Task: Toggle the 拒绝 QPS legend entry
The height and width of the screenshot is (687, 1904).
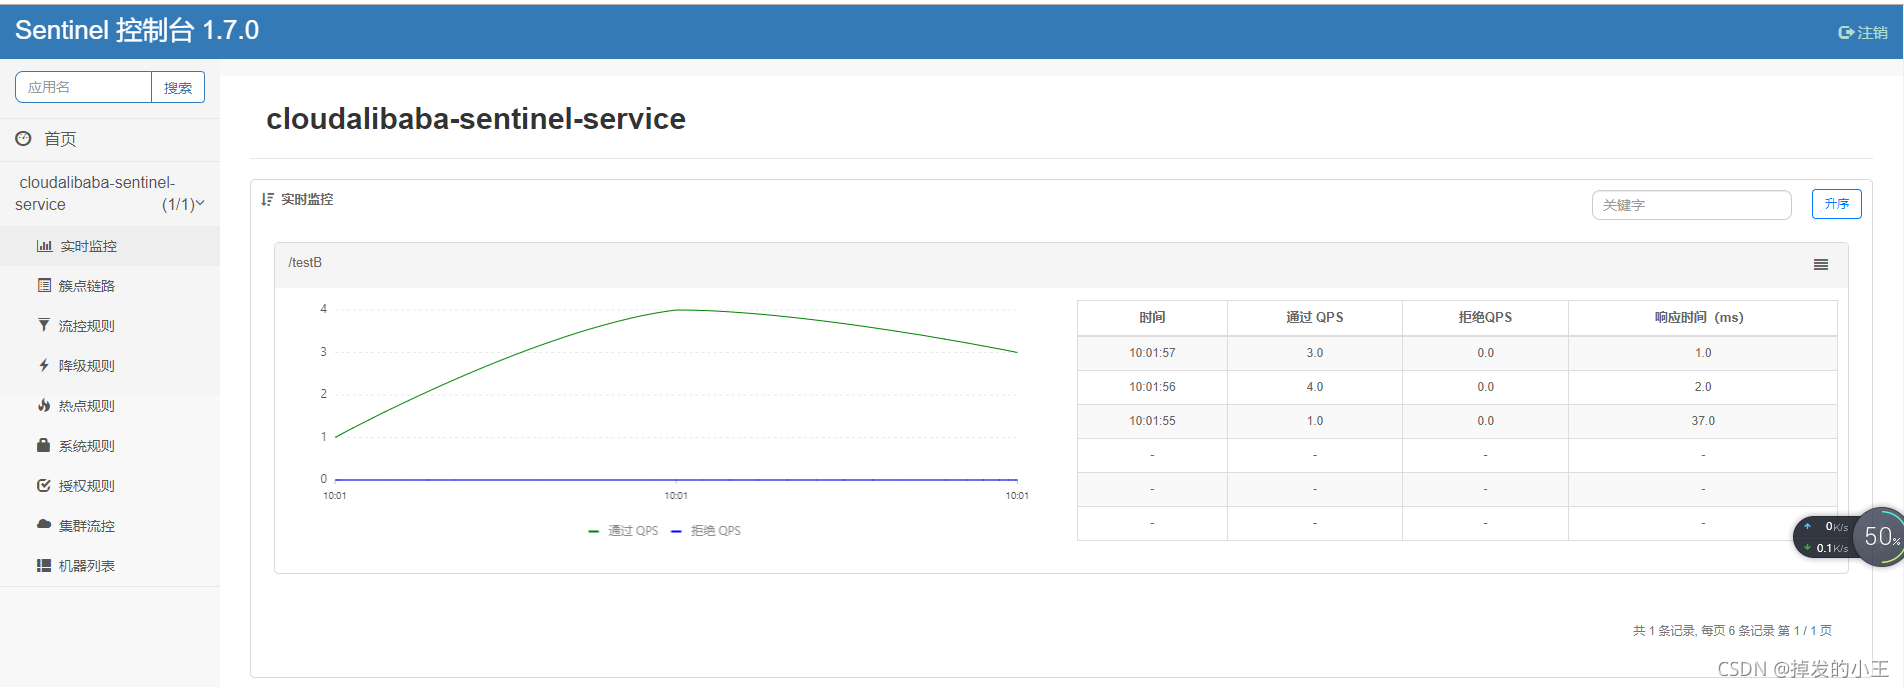Action: point(706,531)
